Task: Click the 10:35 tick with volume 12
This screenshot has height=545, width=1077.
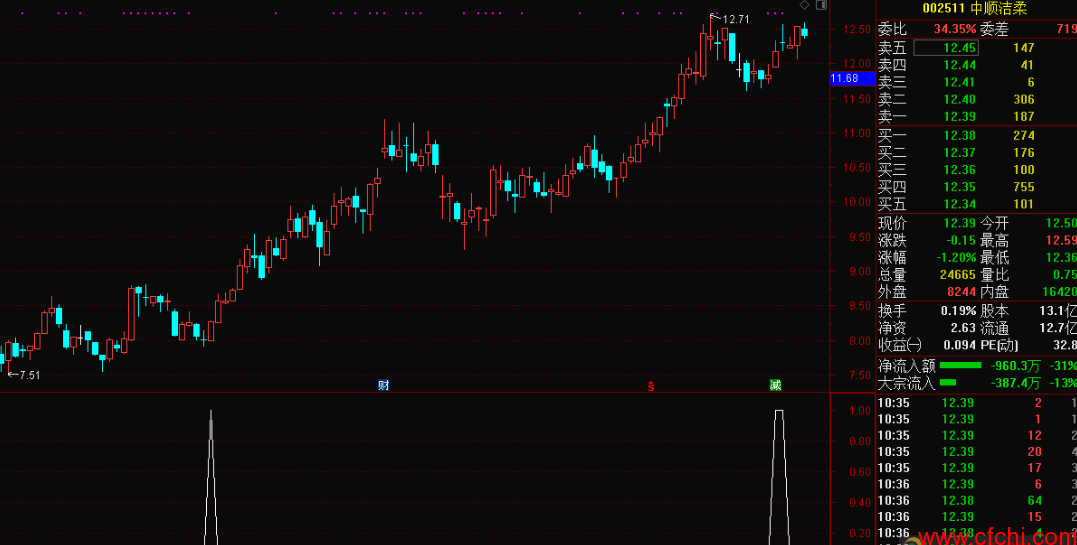Action: pyautogui.click(x=977, y=435)
